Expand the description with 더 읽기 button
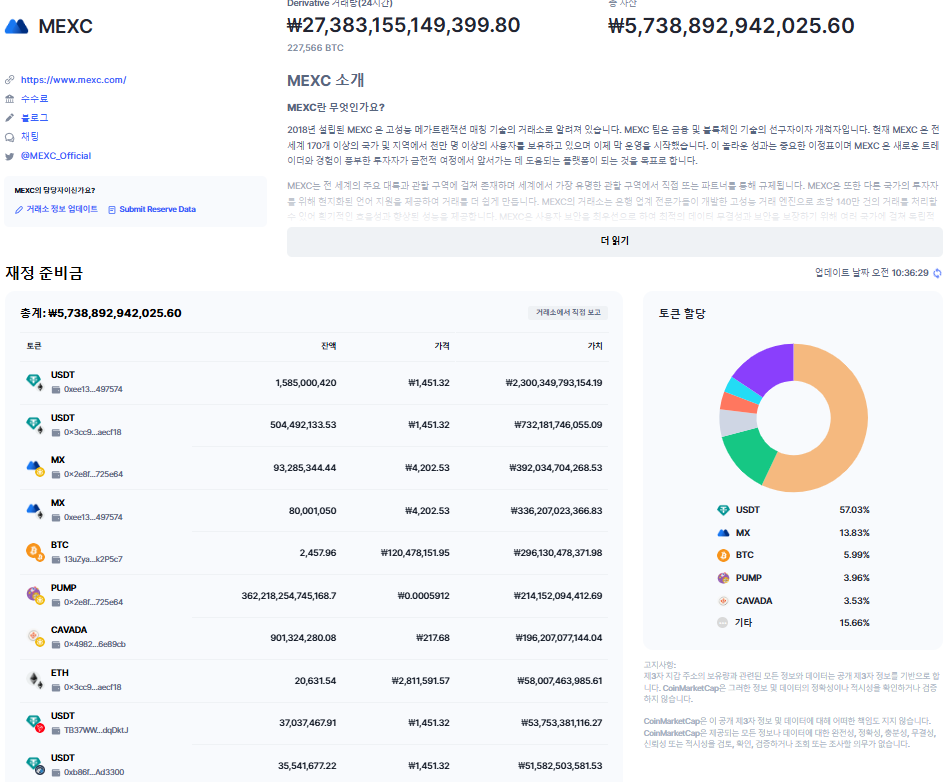Viewport: 948px width, 782px height. (x=614, y=241)
